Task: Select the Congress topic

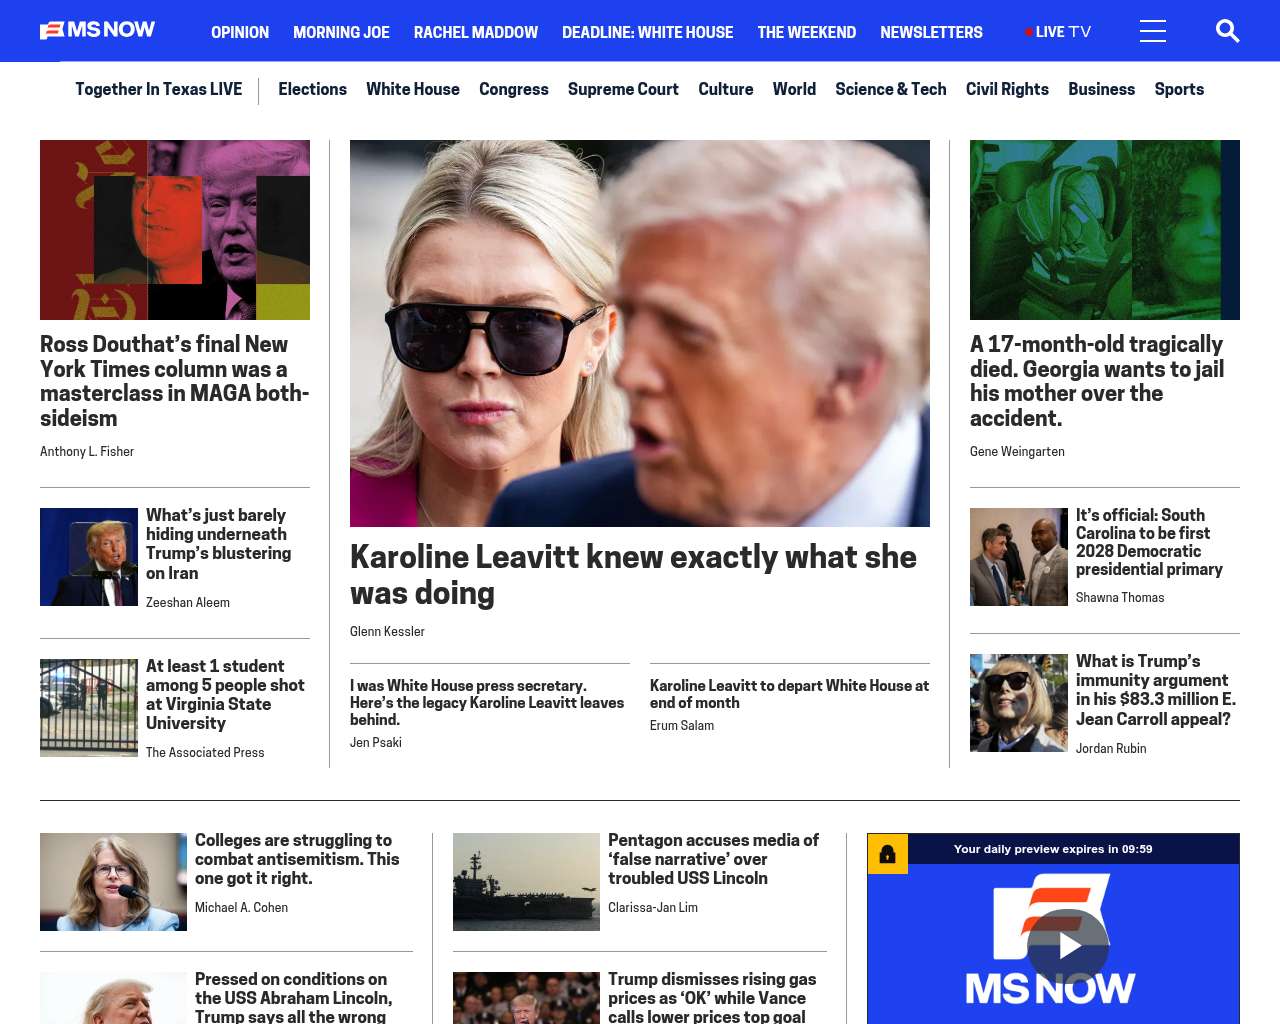Action: (x=514, y=89)
